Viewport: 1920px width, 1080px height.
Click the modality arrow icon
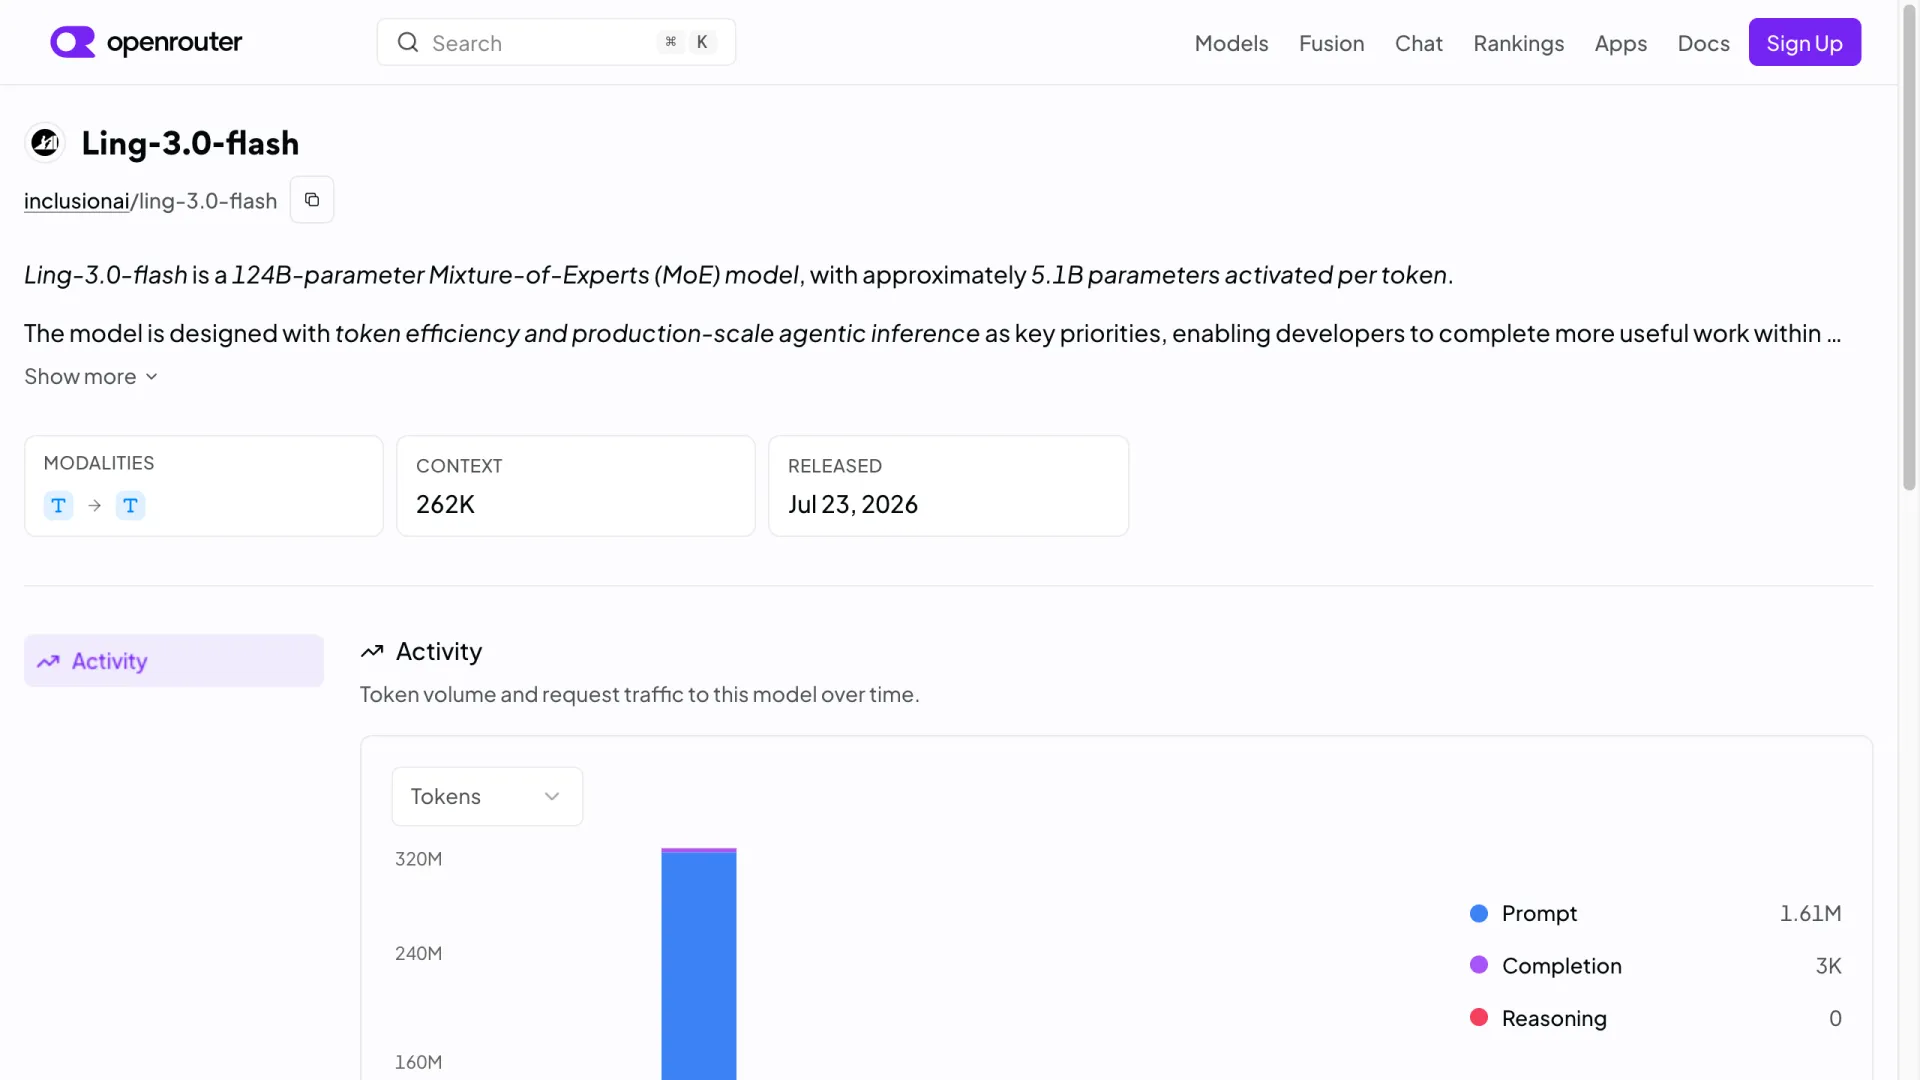(x=95, y=506)
